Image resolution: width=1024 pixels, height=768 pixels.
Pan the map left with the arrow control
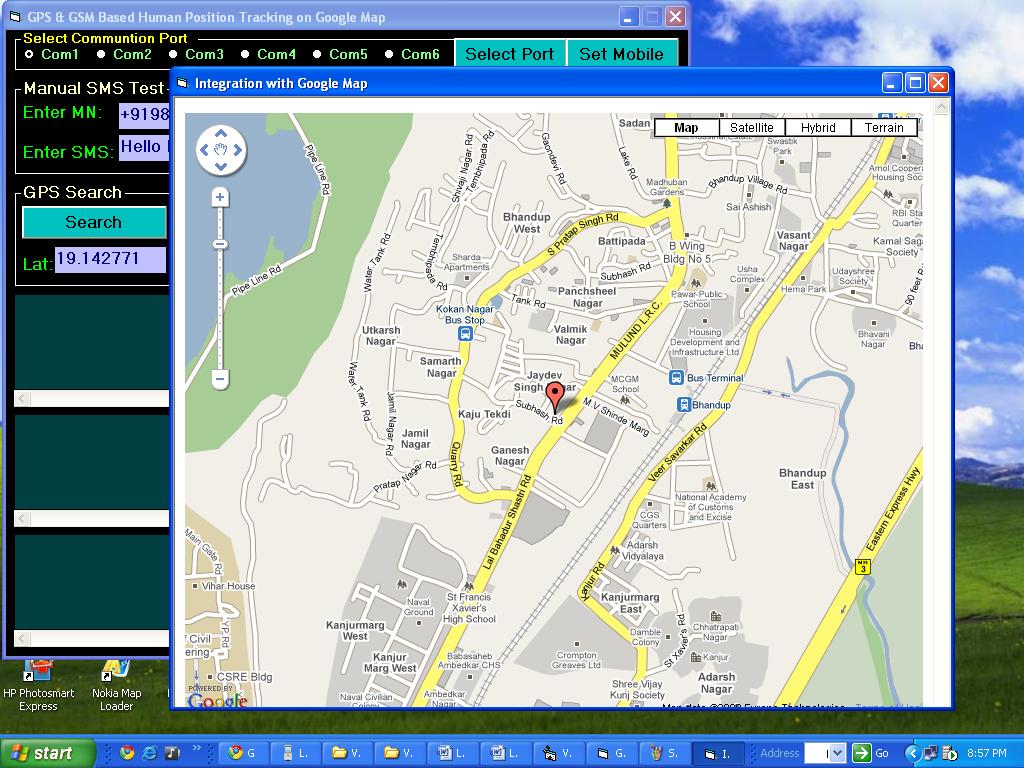(204, 150)
